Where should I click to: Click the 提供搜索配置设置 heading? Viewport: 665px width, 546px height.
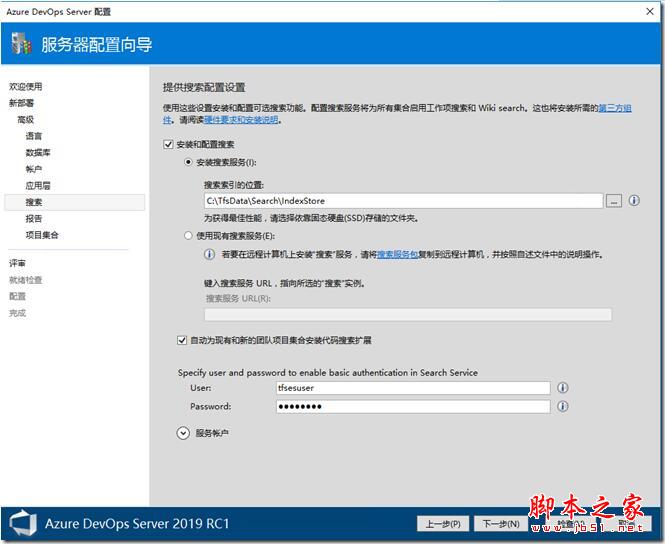pos(204,88)
